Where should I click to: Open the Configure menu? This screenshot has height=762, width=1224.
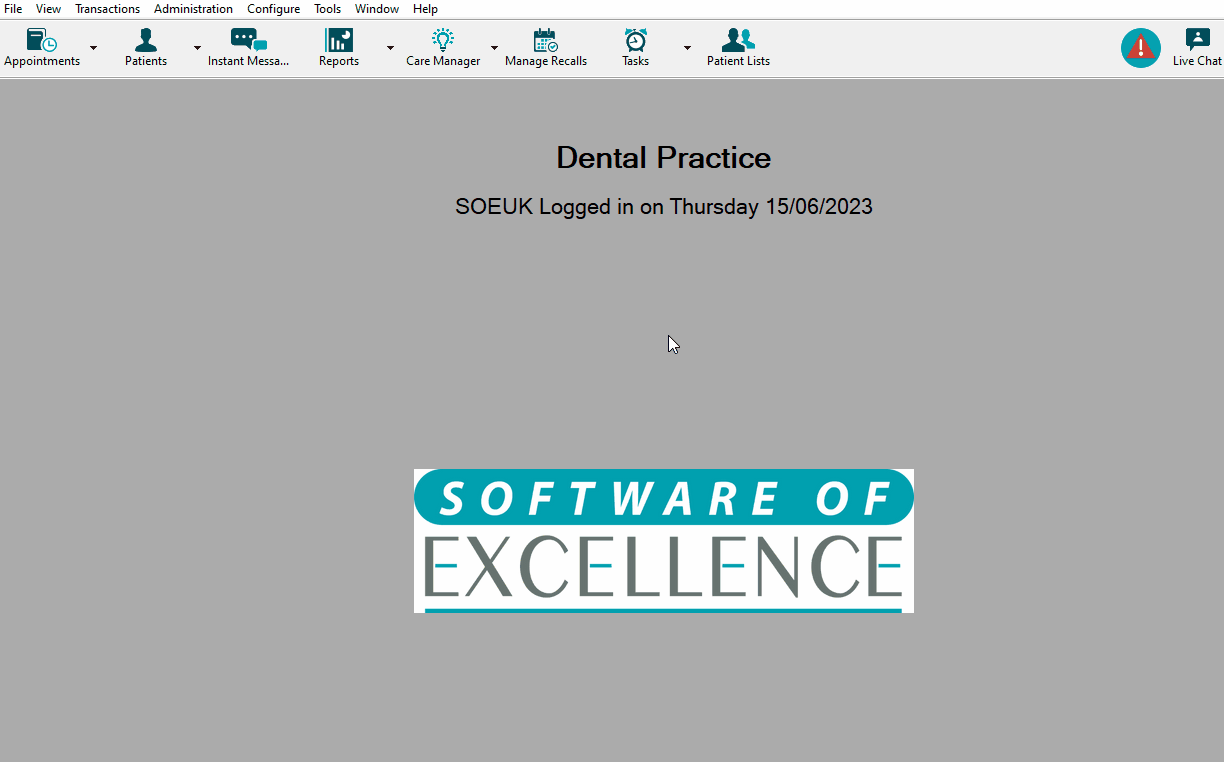[273, 9]
